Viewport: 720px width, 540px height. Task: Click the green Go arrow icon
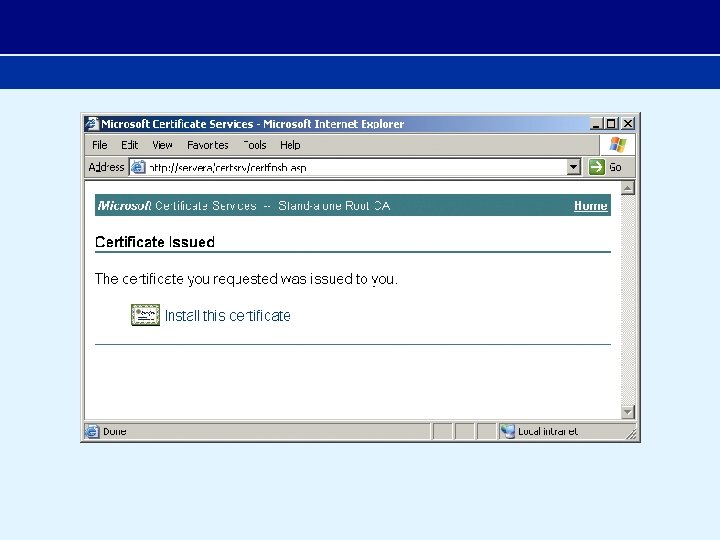pos(596,167)
